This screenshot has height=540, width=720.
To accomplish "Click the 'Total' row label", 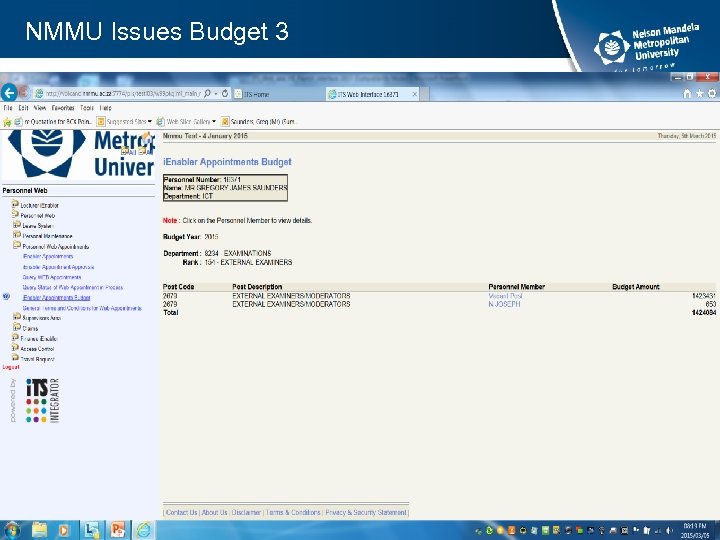I will coord(171,312).
